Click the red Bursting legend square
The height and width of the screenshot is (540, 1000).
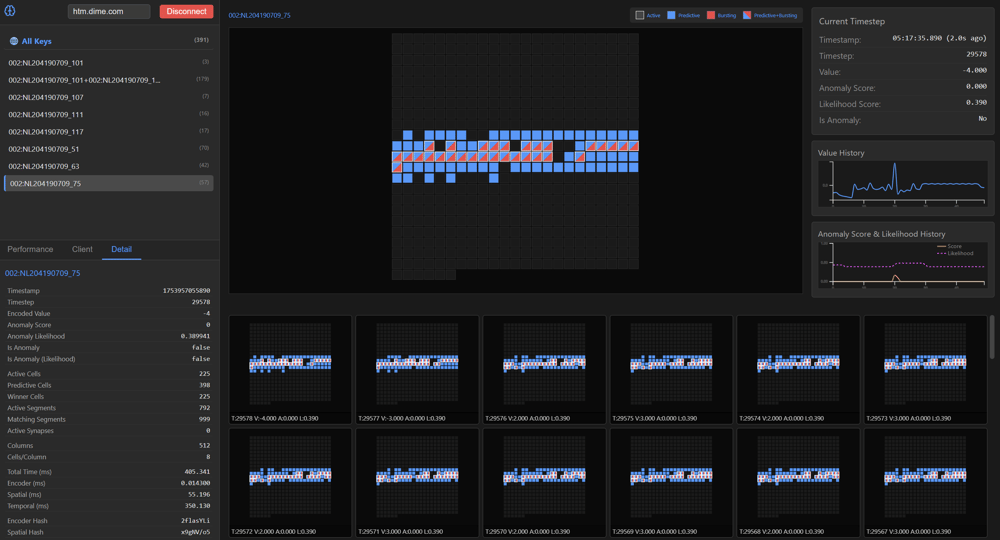[711, 15]
